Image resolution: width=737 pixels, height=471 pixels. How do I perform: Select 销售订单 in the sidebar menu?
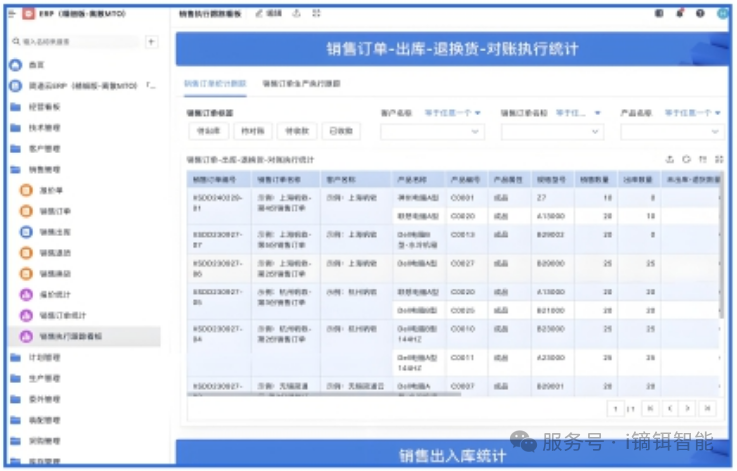tap(55, 211)
